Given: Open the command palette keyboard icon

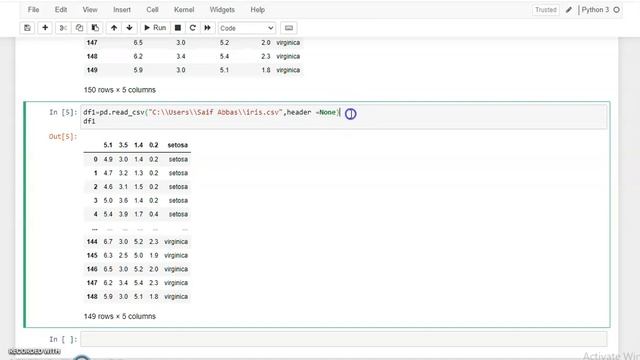Looking at the screenshot, I should pos(289,28).
